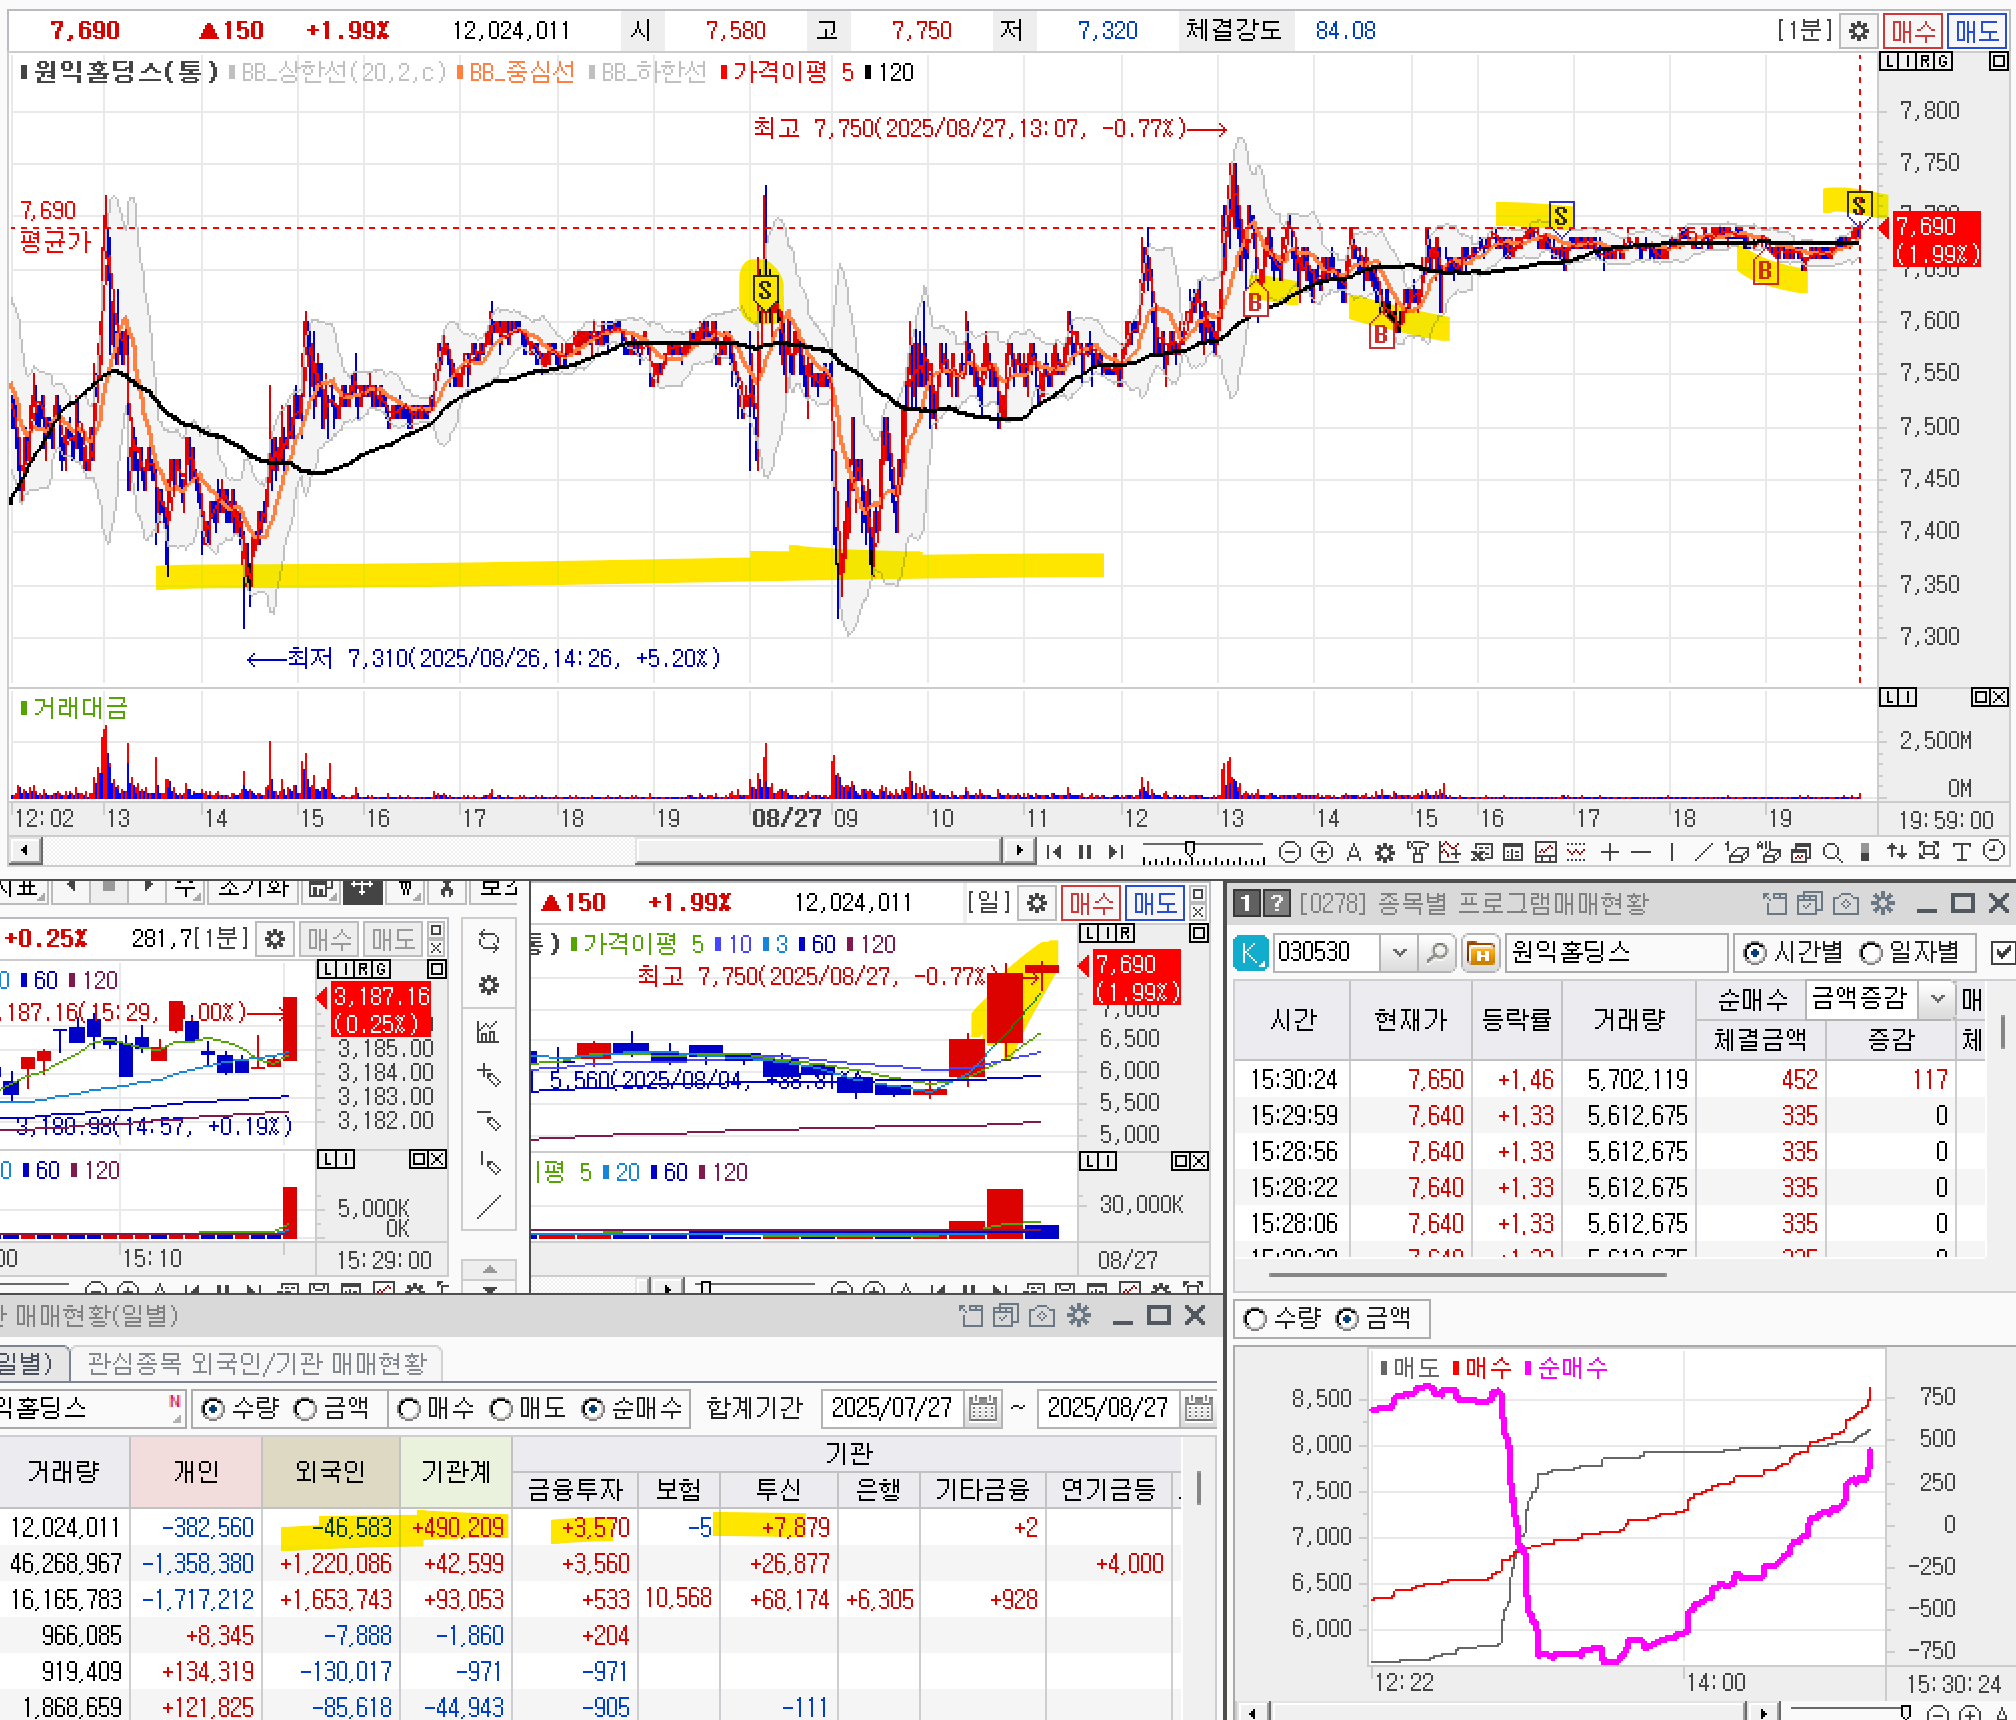The width and height of the screenshot is (2016, 1720).
Task: Click the end date field showing 2025/08/27
Action: click(1106, 1408)
